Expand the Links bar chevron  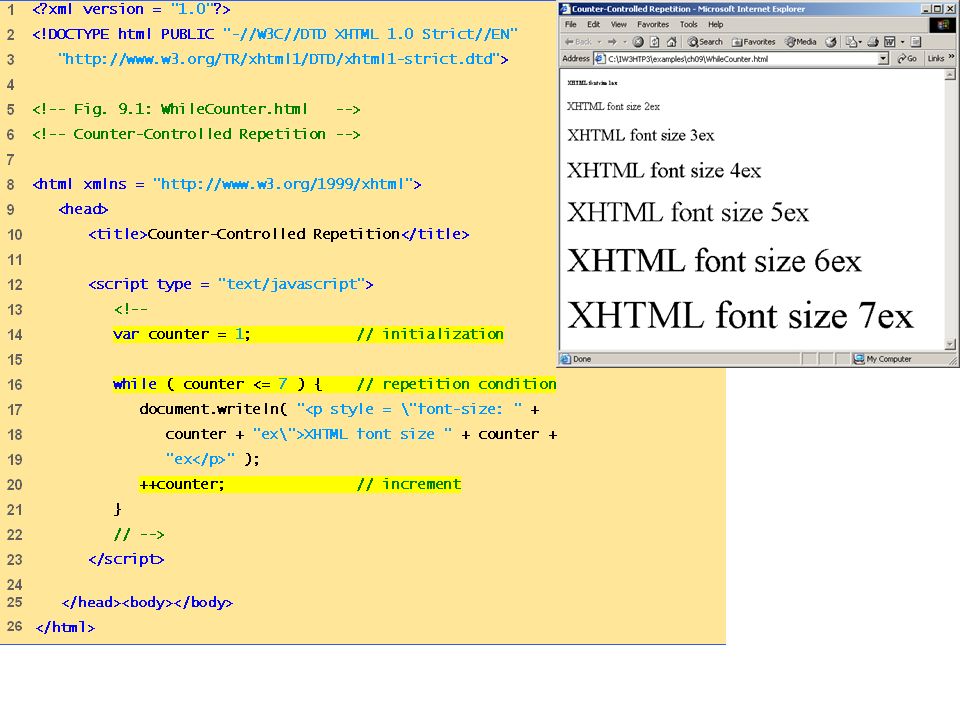pyautogui.click(x=951, y=56)
